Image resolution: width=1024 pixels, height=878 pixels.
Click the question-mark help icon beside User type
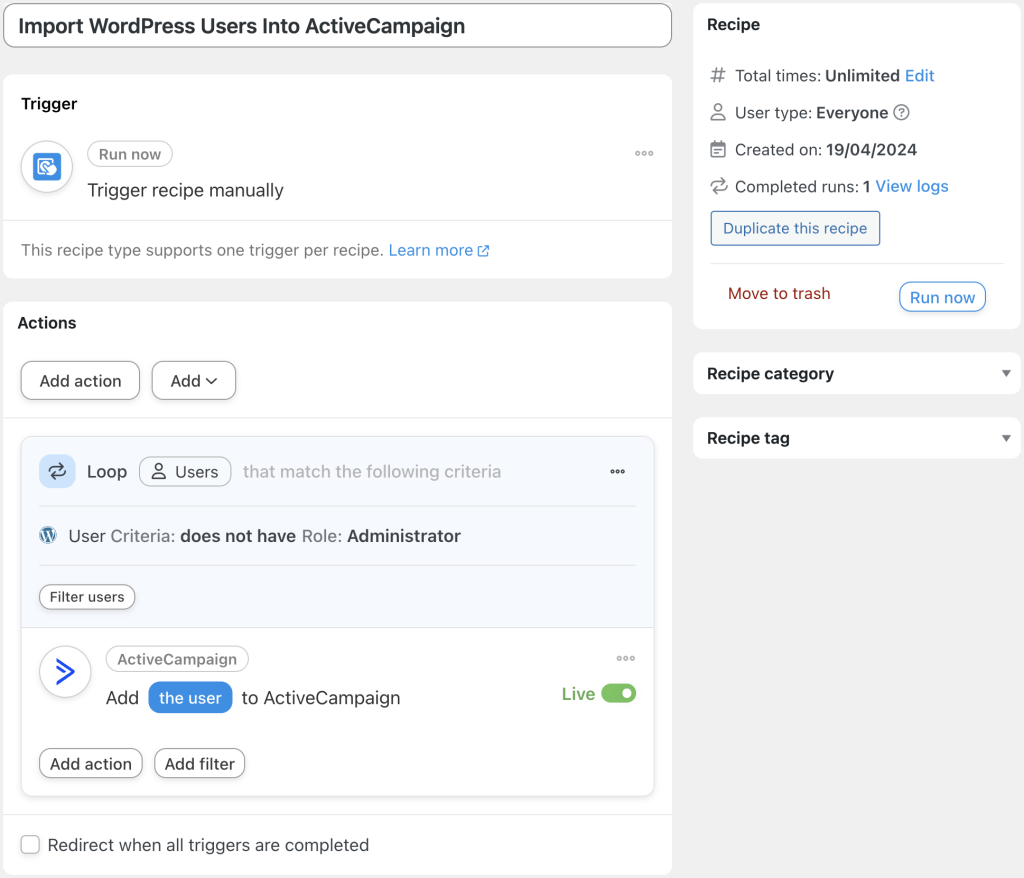(901, 112)
